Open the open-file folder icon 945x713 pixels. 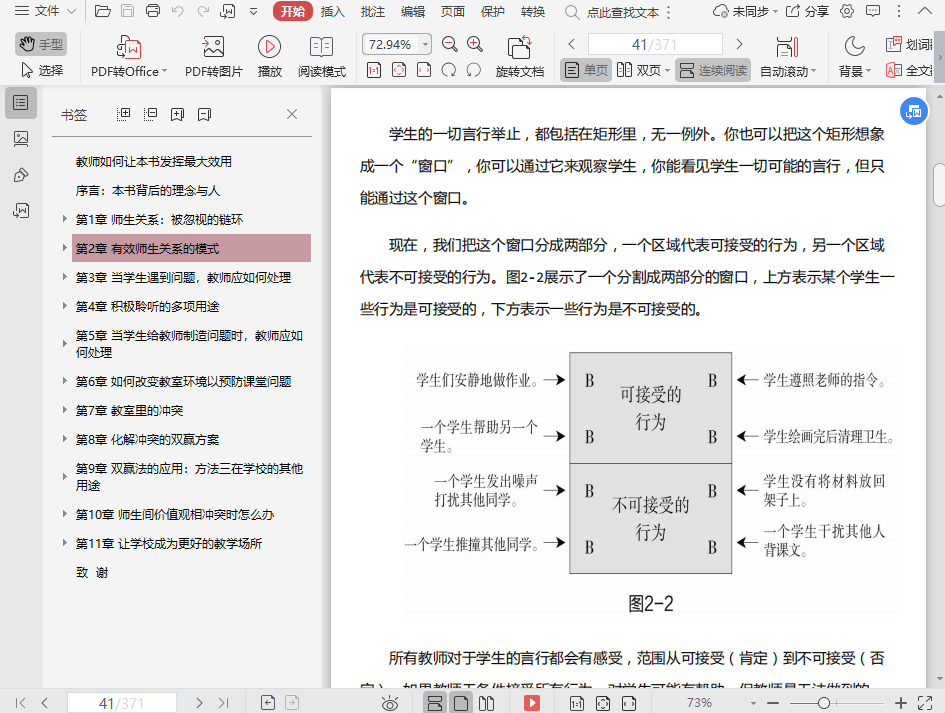click(x=103, y=11)
